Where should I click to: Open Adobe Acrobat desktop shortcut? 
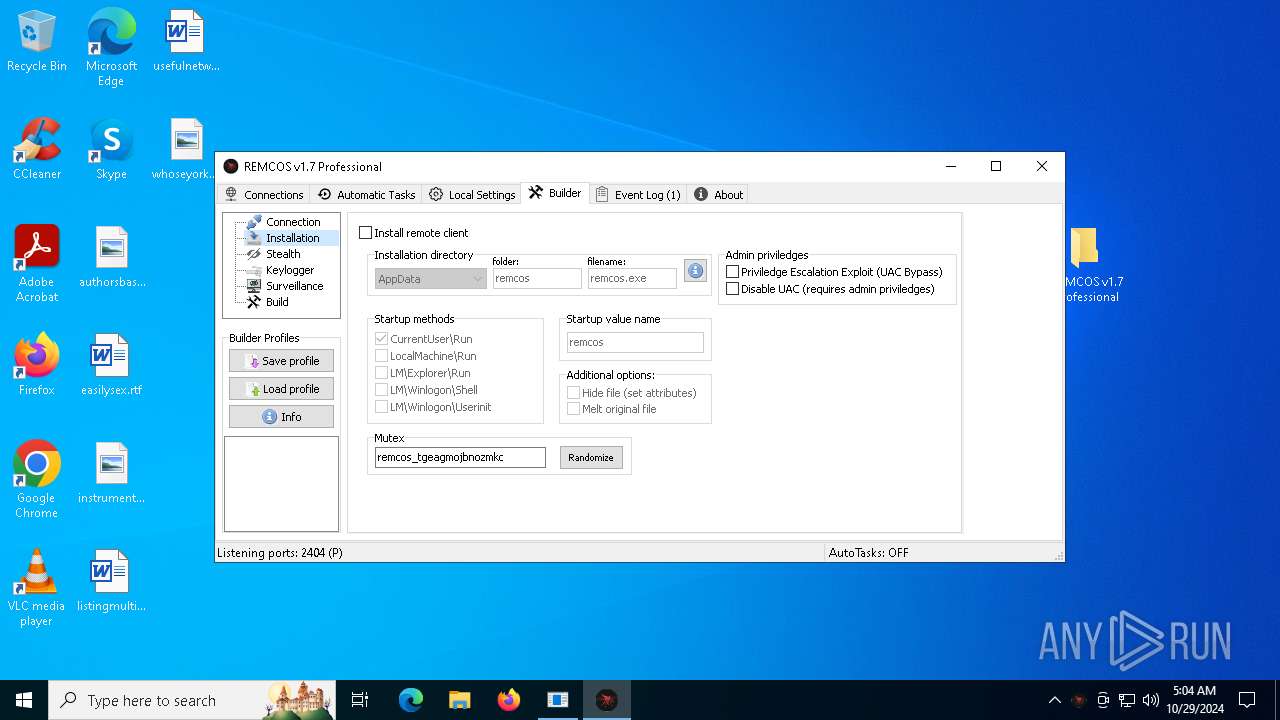click(x=37, y=264)
